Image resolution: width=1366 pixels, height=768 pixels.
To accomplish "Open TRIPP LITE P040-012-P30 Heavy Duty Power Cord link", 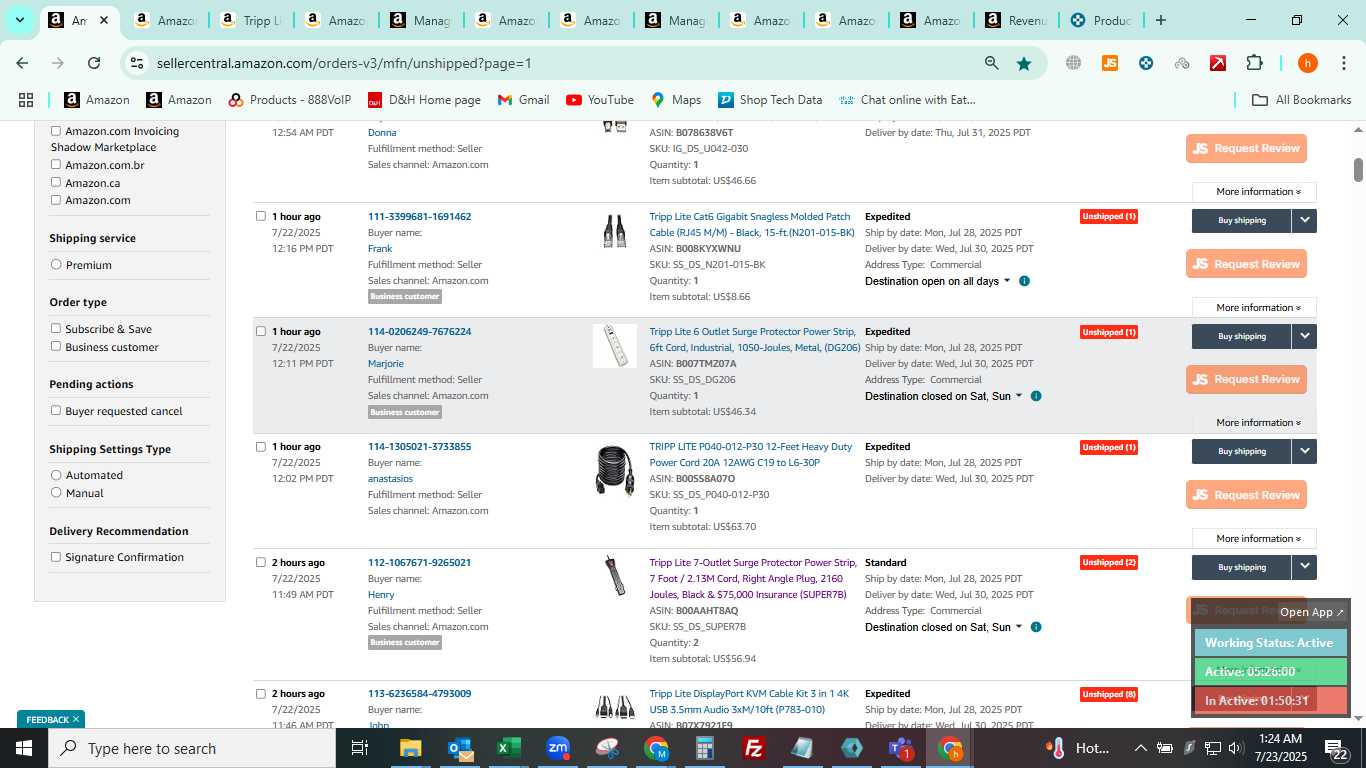I will point(751,455).
